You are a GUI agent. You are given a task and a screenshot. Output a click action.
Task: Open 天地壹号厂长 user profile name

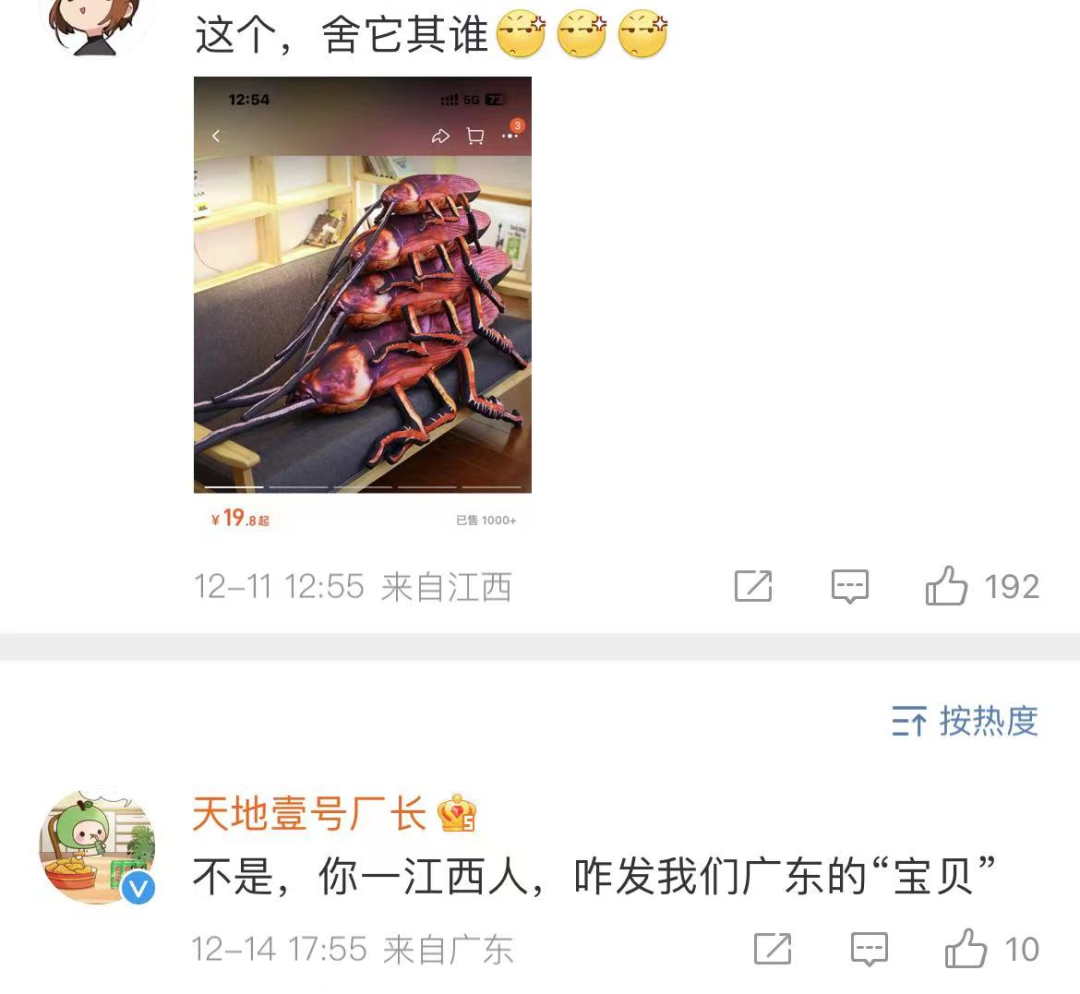(x=309, y=814)
